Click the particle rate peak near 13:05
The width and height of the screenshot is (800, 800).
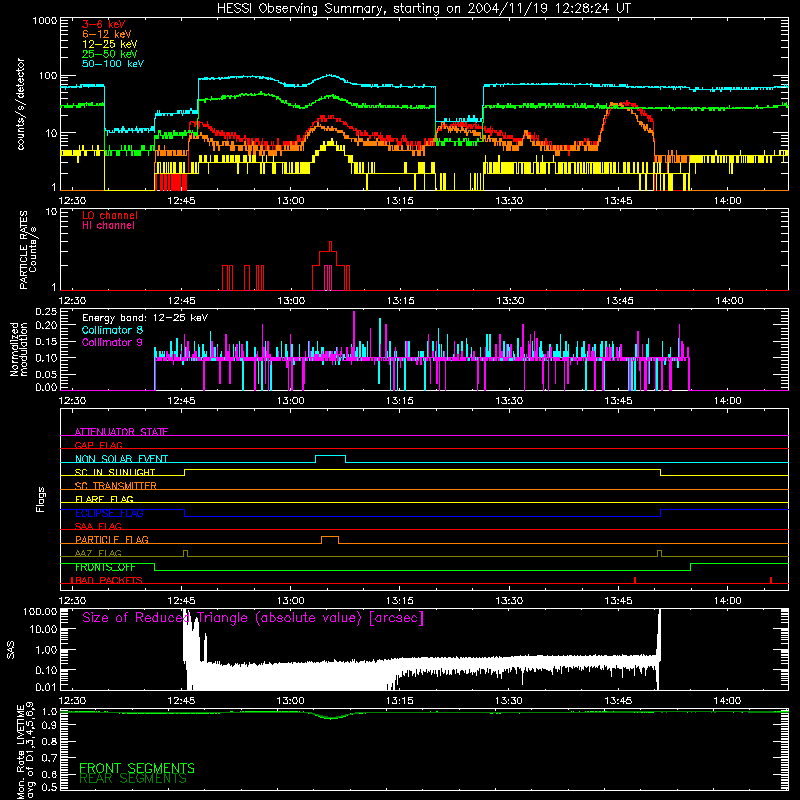[331, 245]
